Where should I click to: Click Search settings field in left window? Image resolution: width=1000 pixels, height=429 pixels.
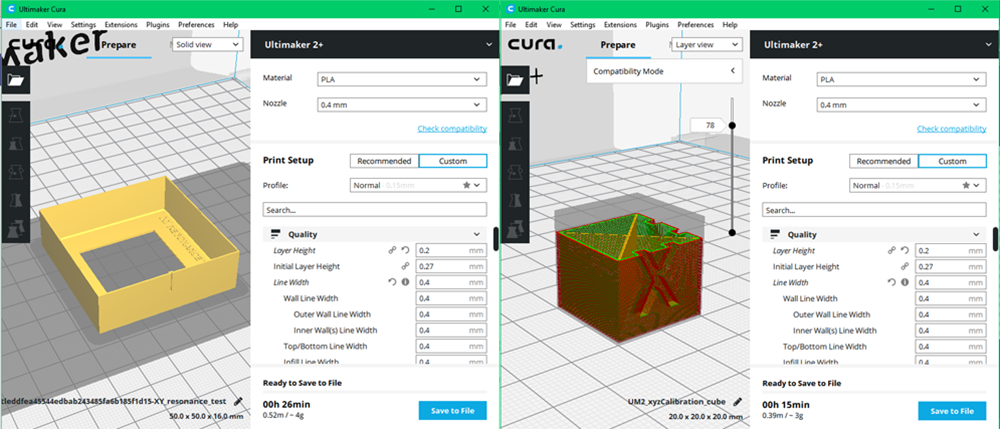pos(375,210)
